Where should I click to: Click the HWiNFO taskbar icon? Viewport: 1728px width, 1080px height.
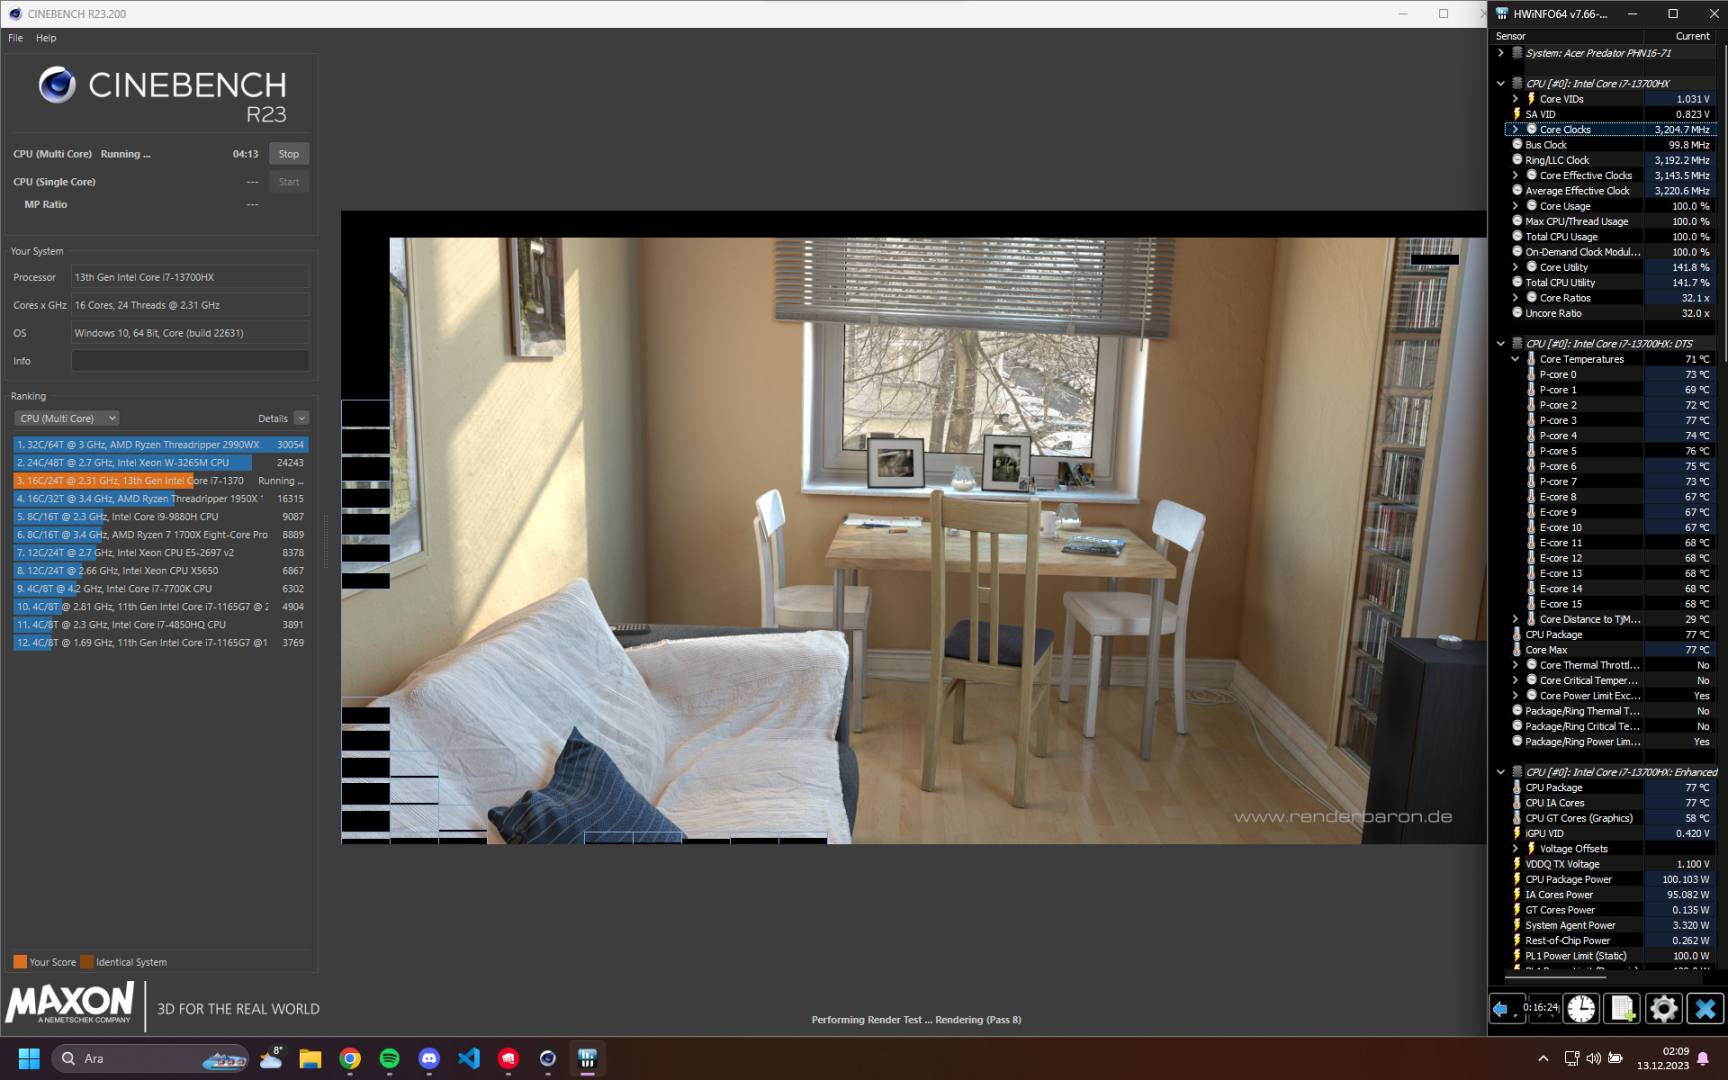[587, 1058]
